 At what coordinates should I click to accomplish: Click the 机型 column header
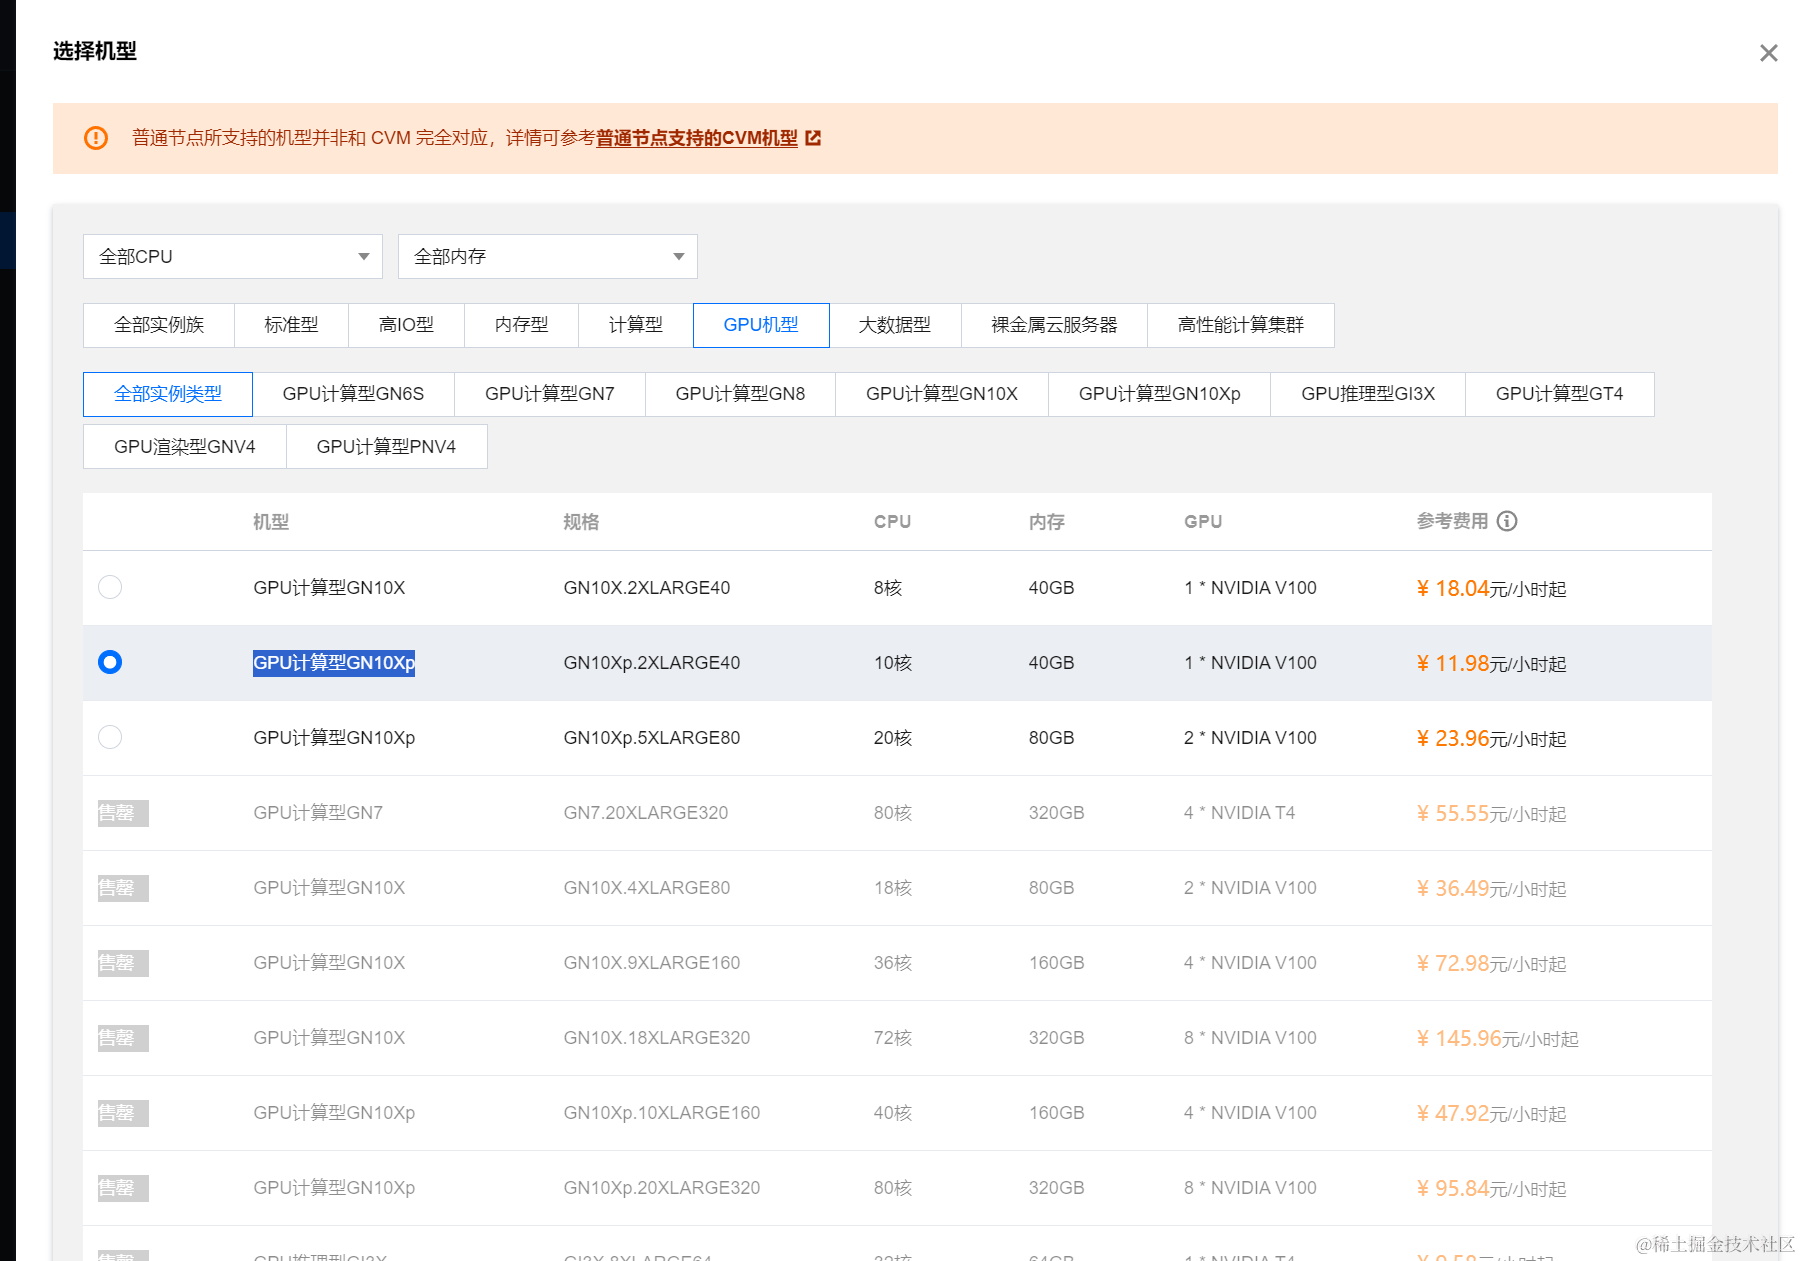tap(271, 522)
